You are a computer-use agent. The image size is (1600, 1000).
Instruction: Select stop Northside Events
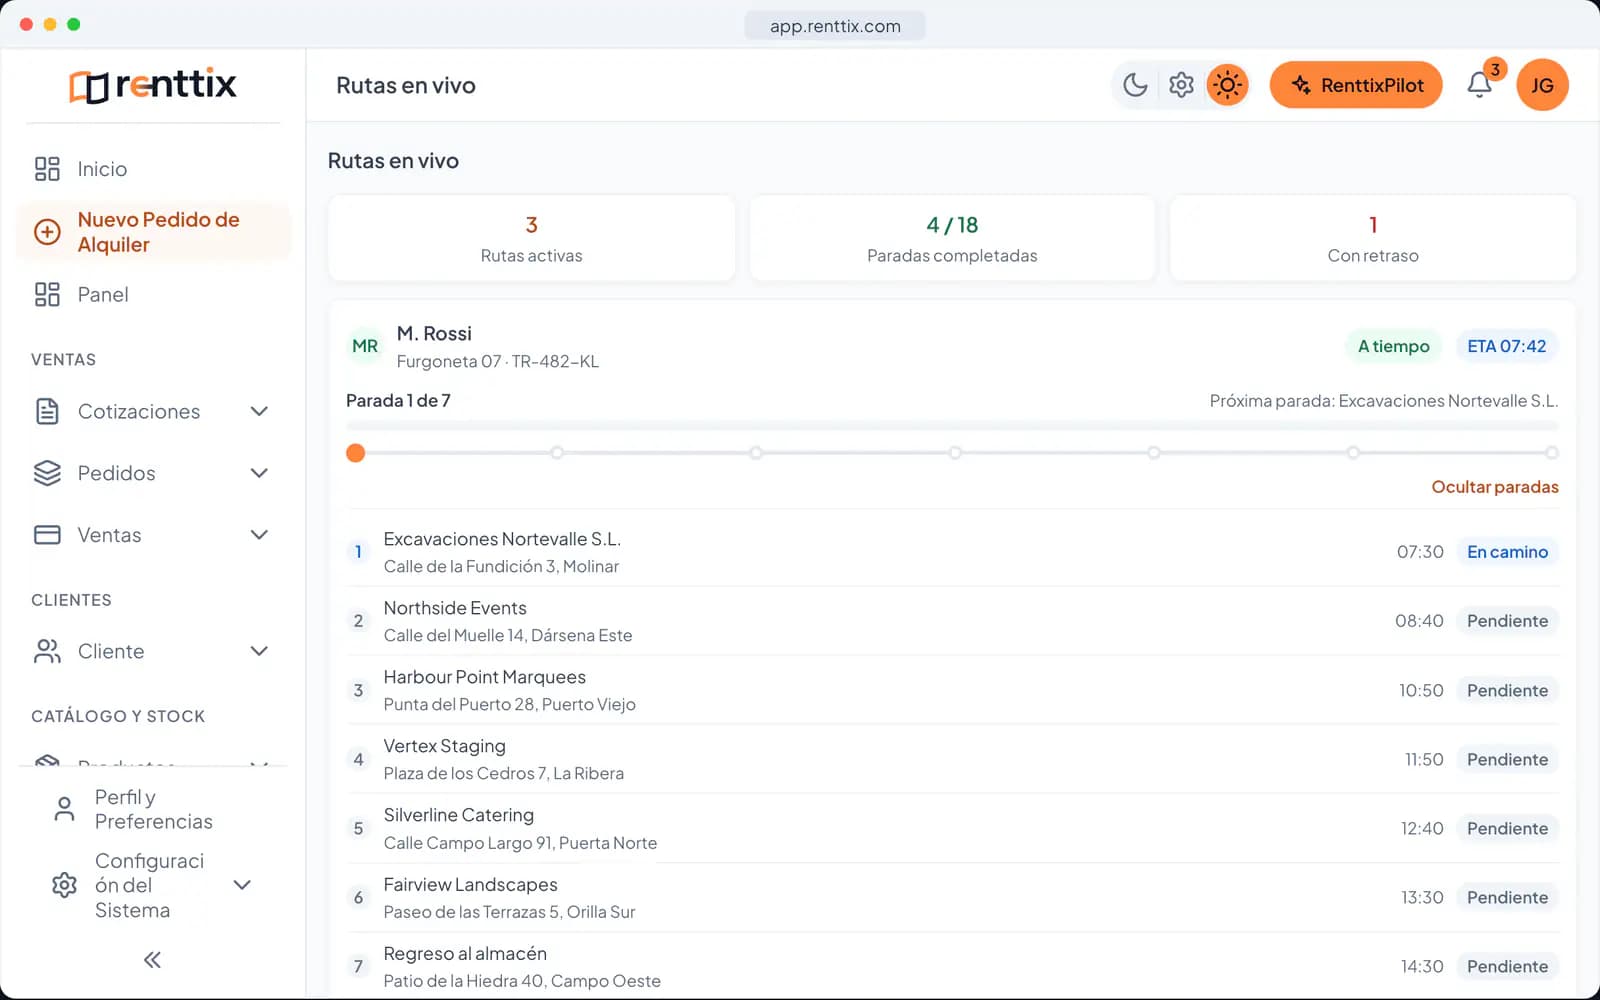point(952,621)
